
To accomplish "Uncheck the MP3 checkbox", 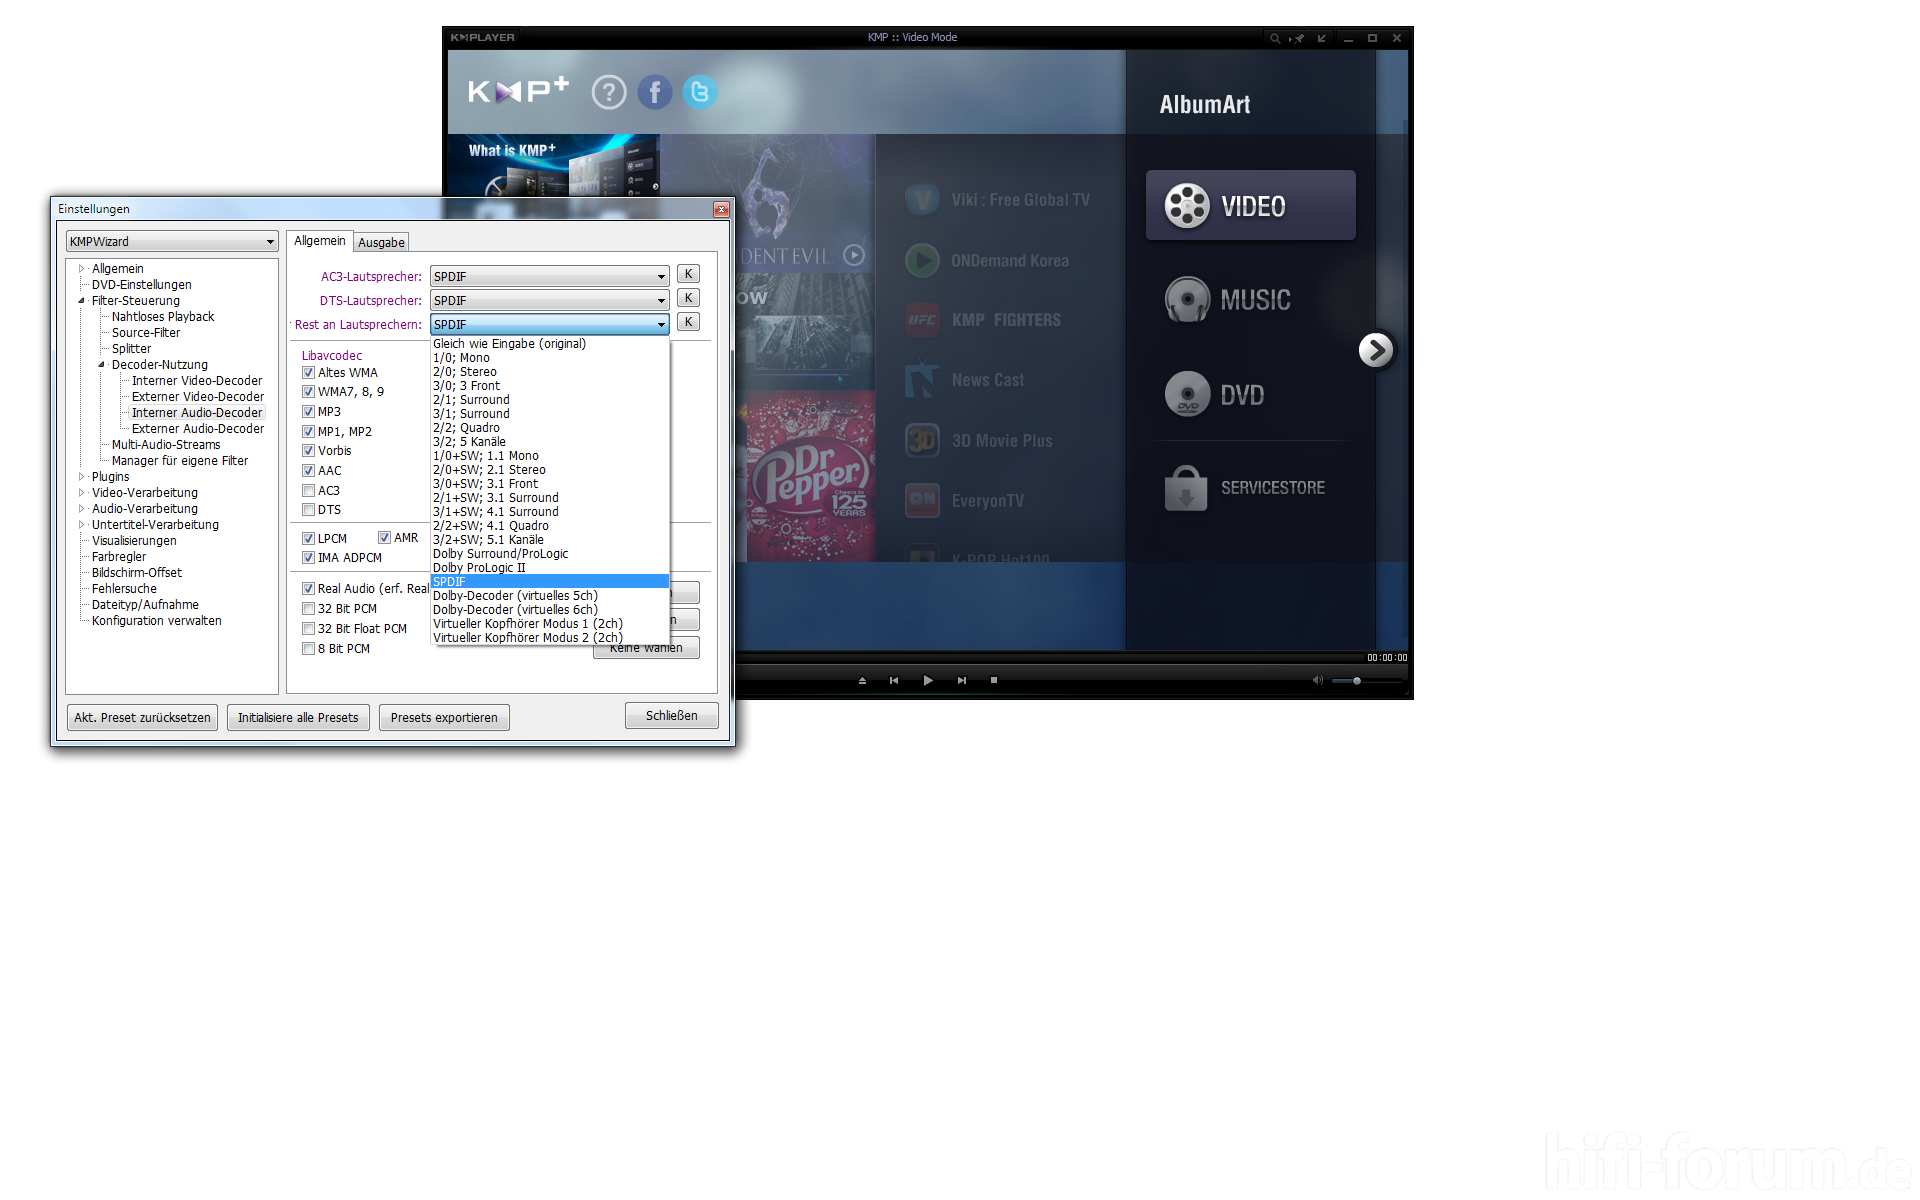I will 308,411.
